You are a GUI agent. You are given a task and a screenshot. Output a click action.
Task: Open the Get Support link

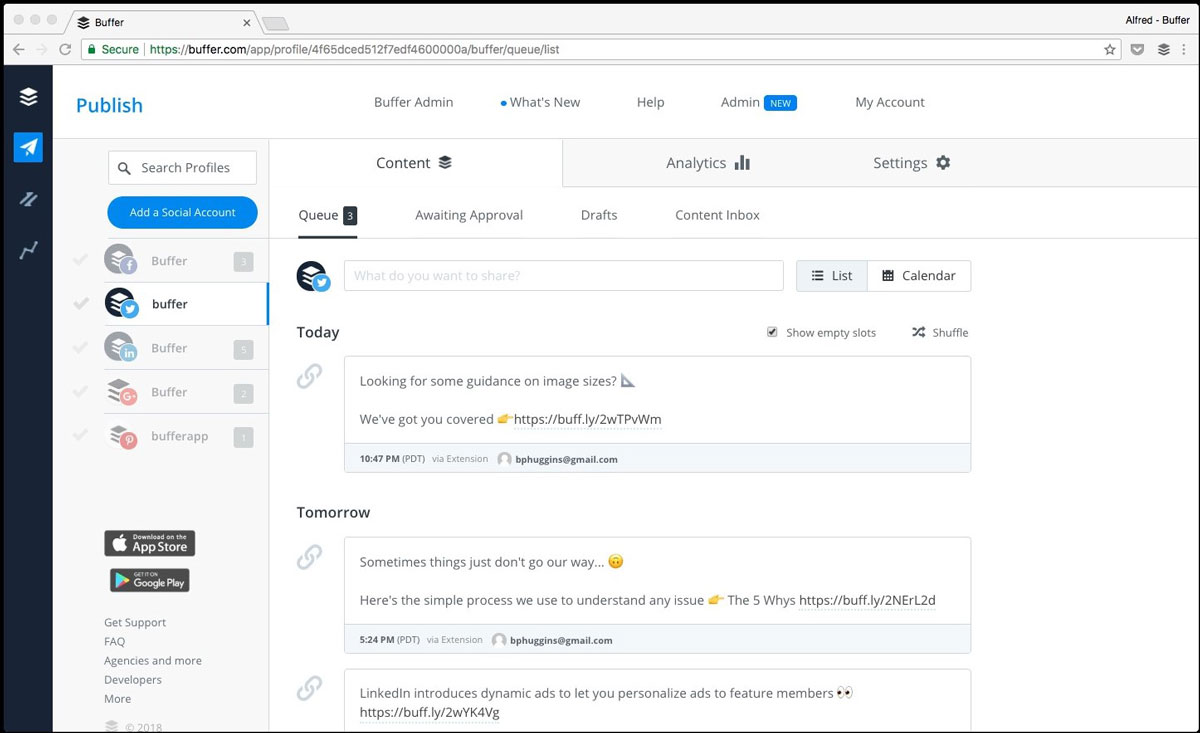(135, 622)
